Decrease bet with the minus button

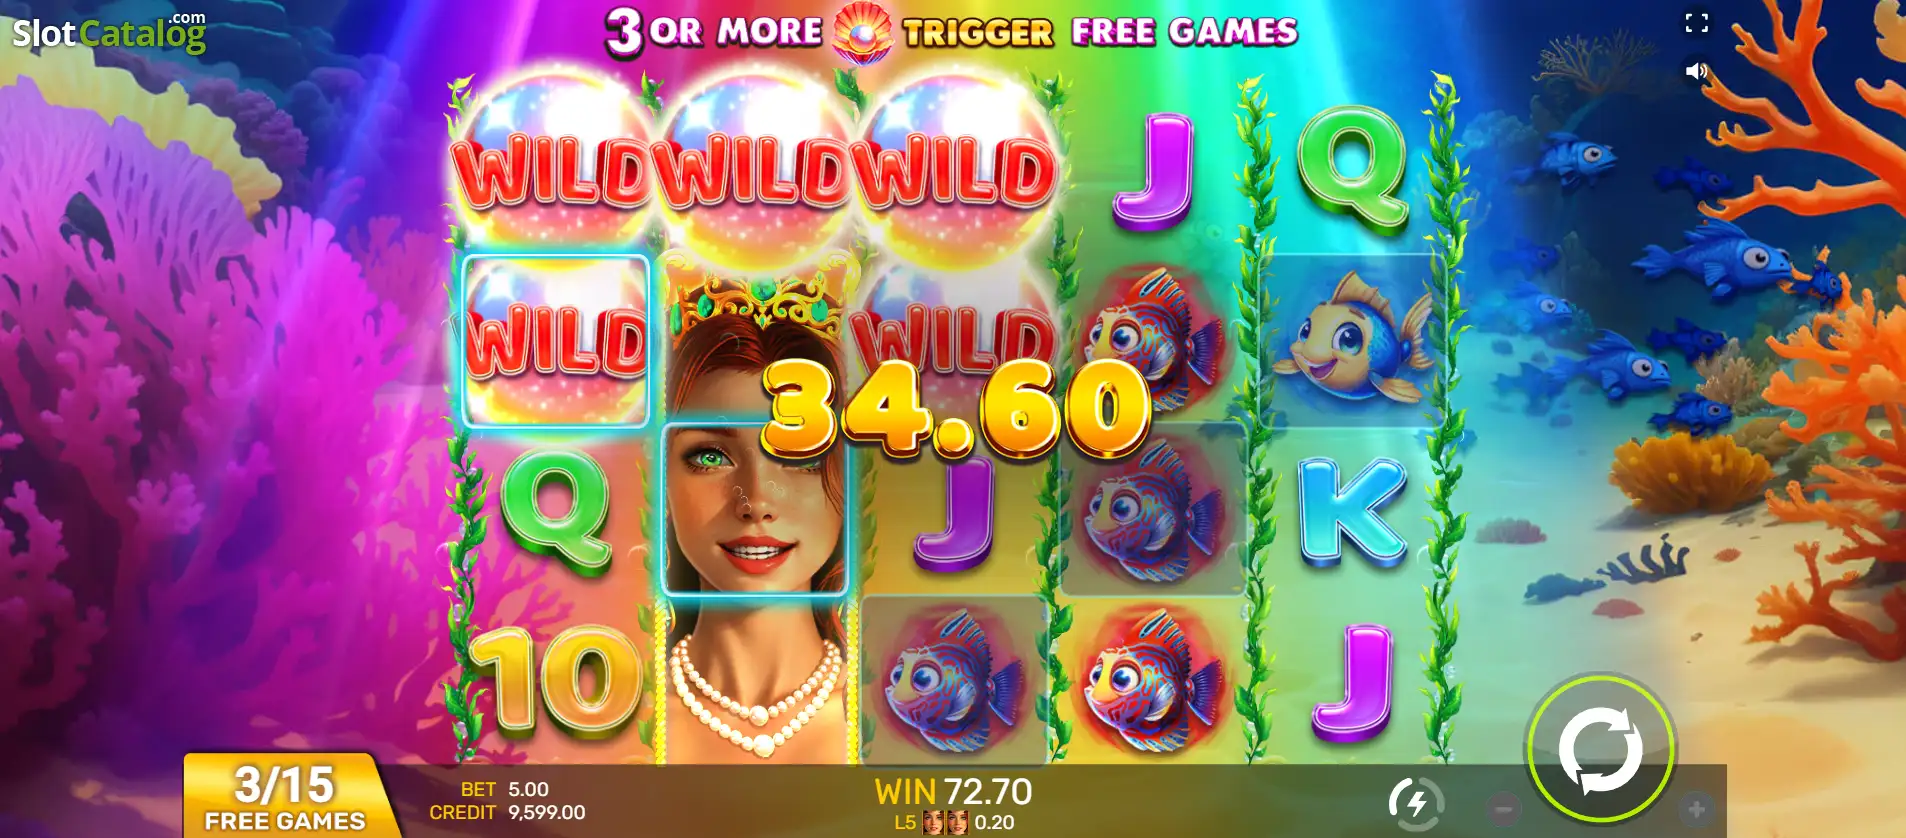1503,807
